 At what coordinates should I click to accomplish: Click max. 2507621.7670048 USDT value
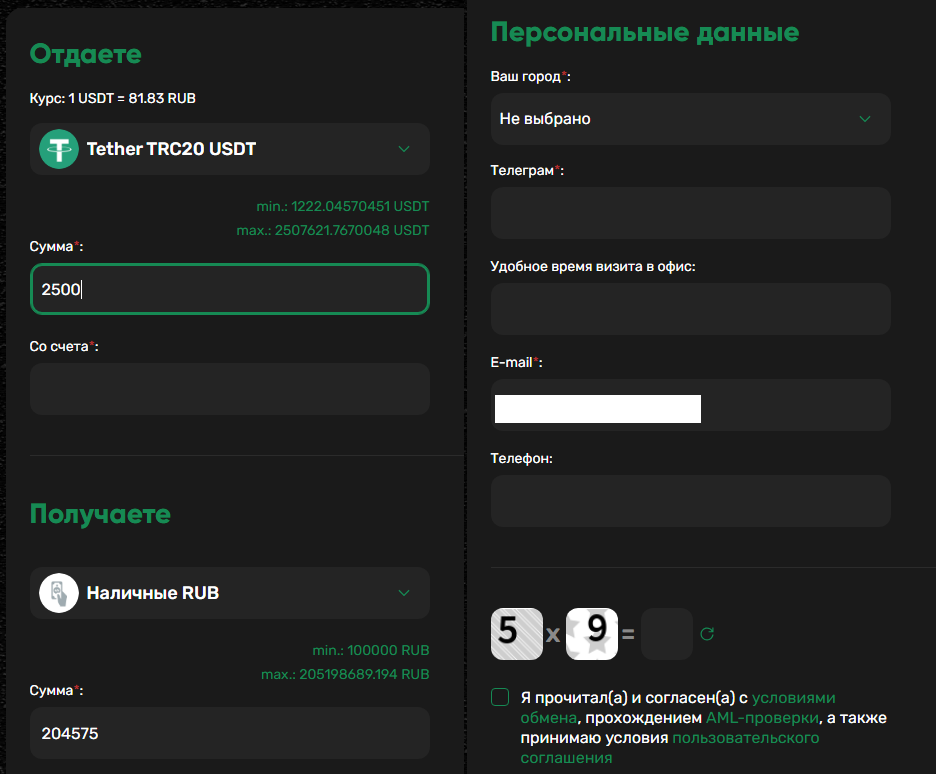click(333, 230)
